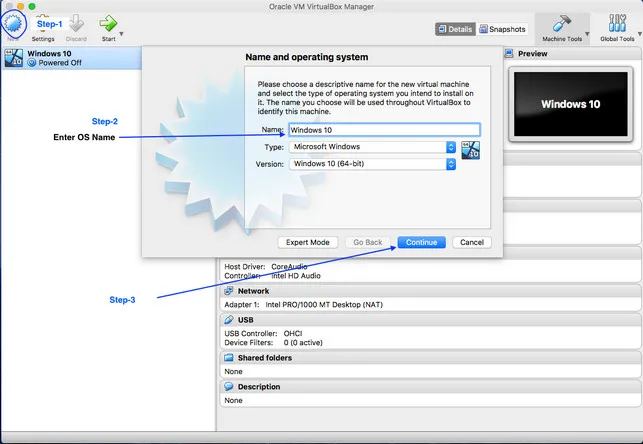The image size is (643, 444).
Task: Click the Network section icon
Action: (228, 291)
